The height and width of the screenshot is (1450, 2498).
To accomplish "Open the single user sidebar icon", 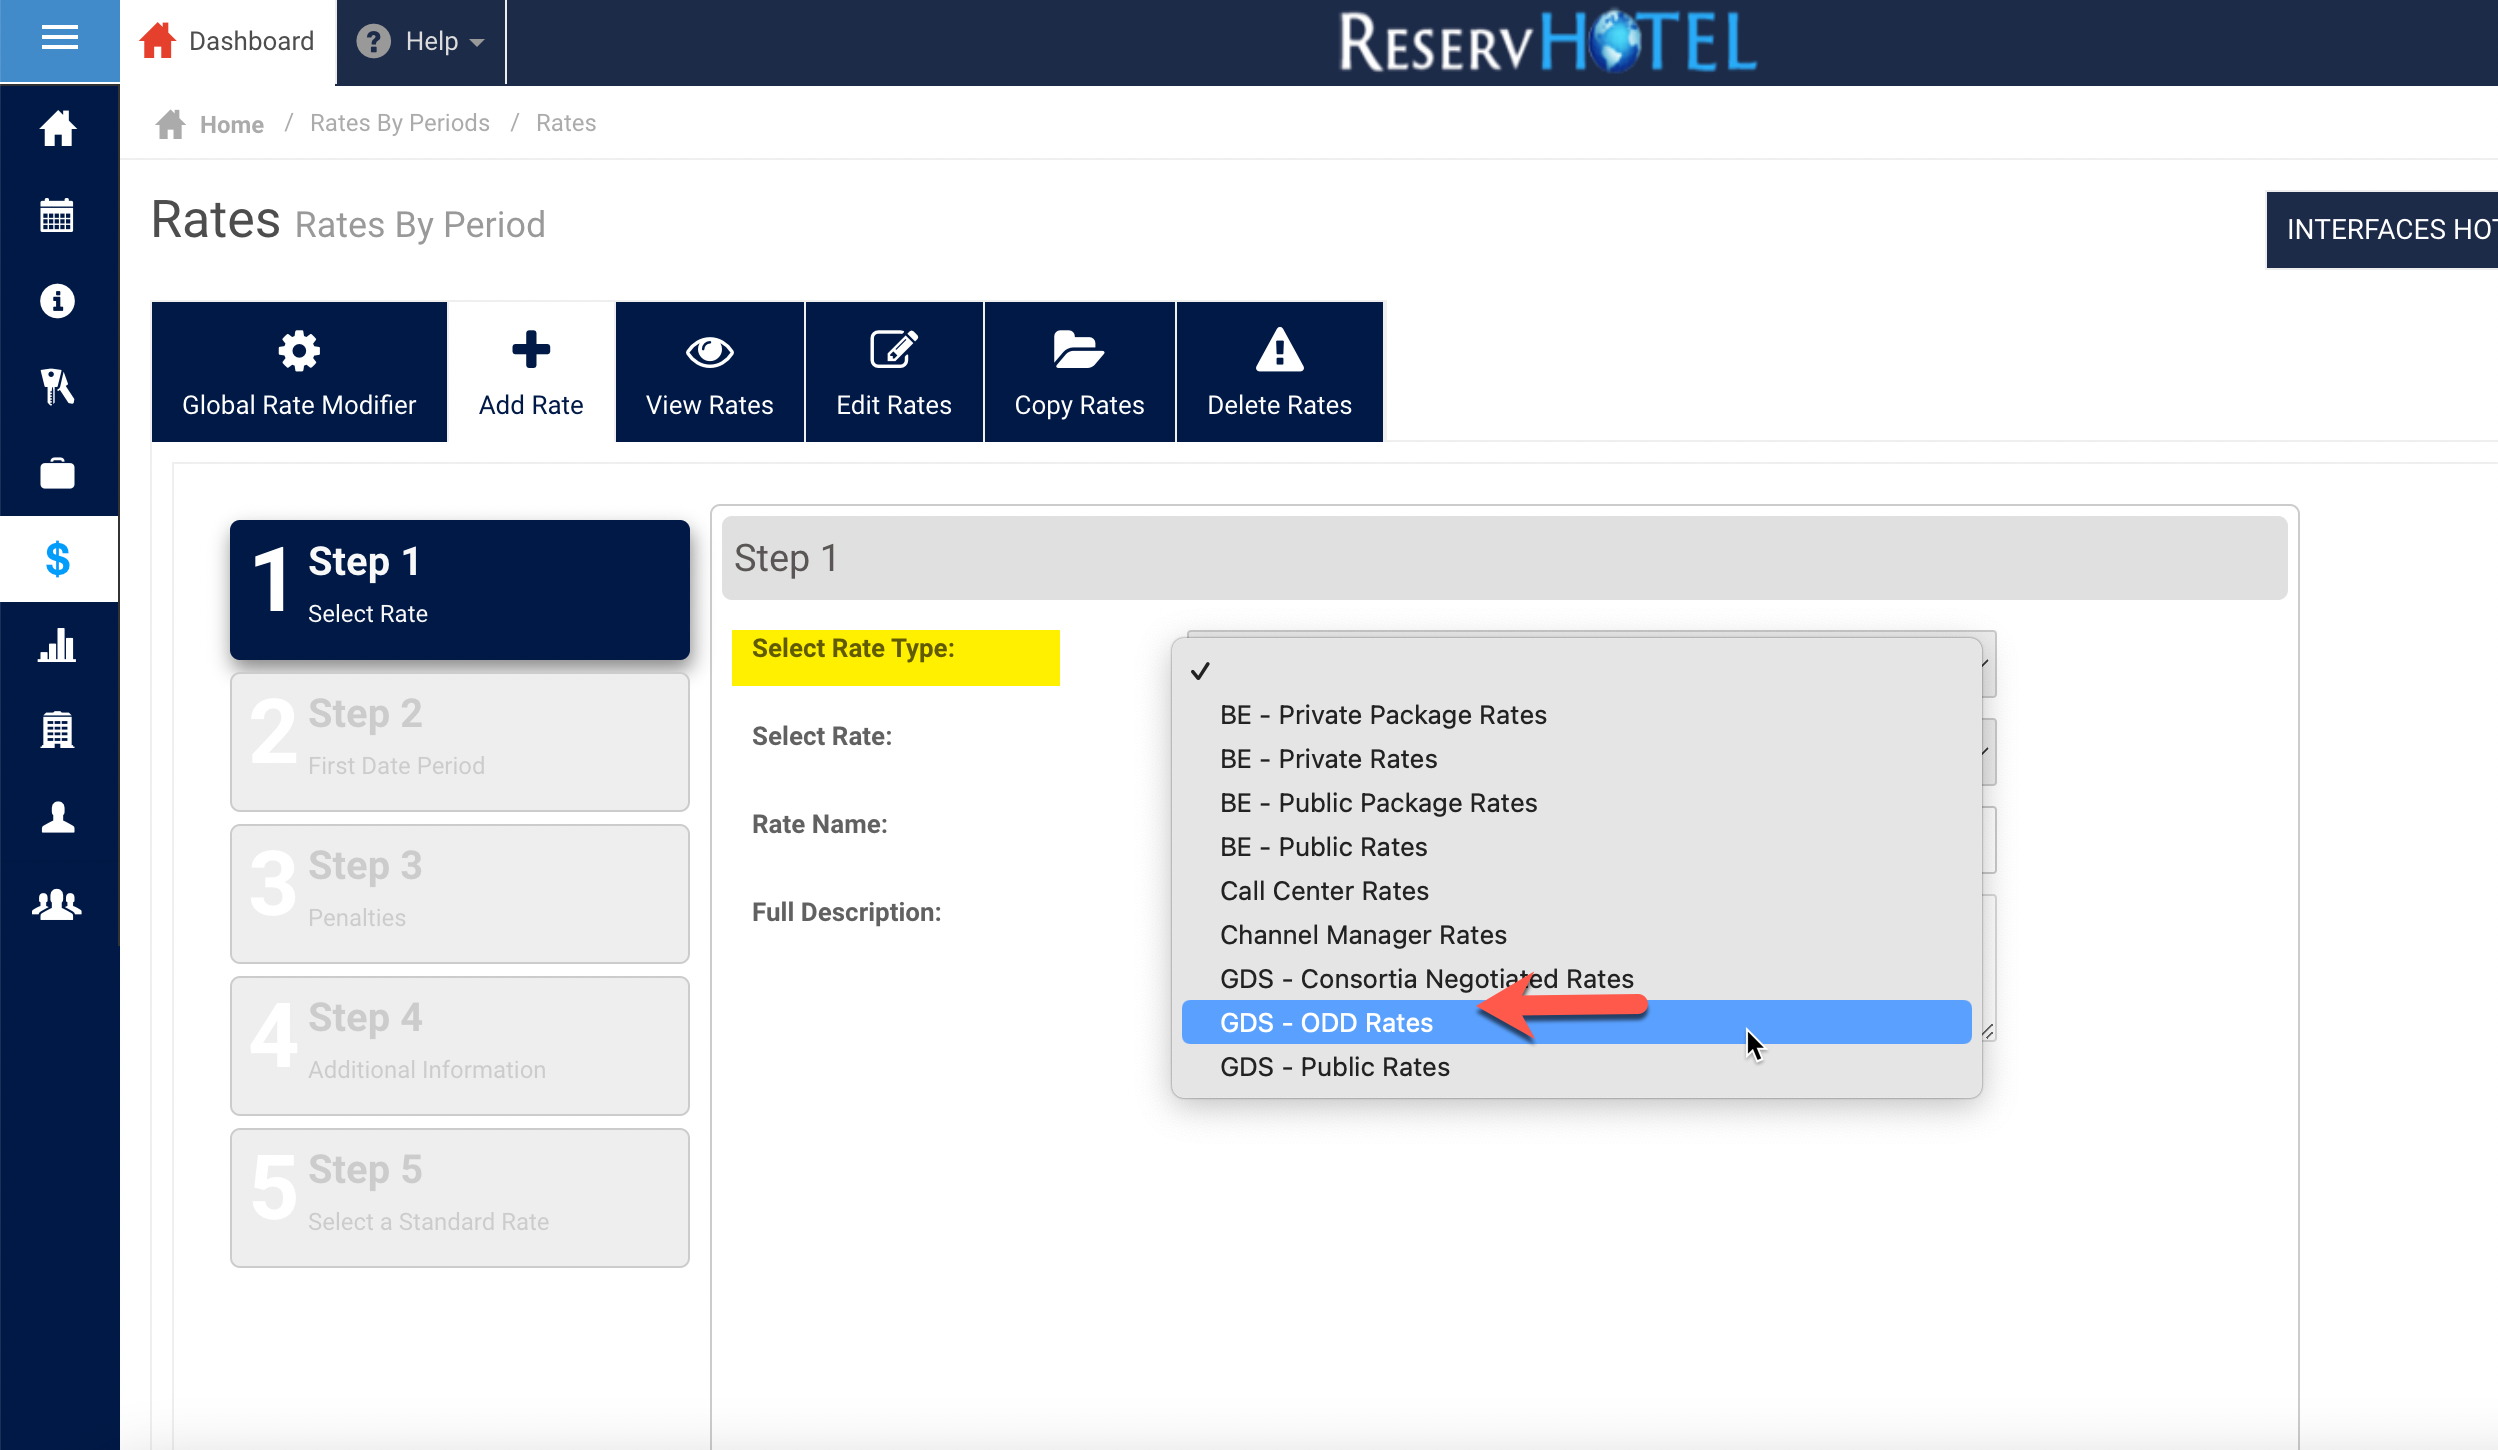I will pos(57,817).
